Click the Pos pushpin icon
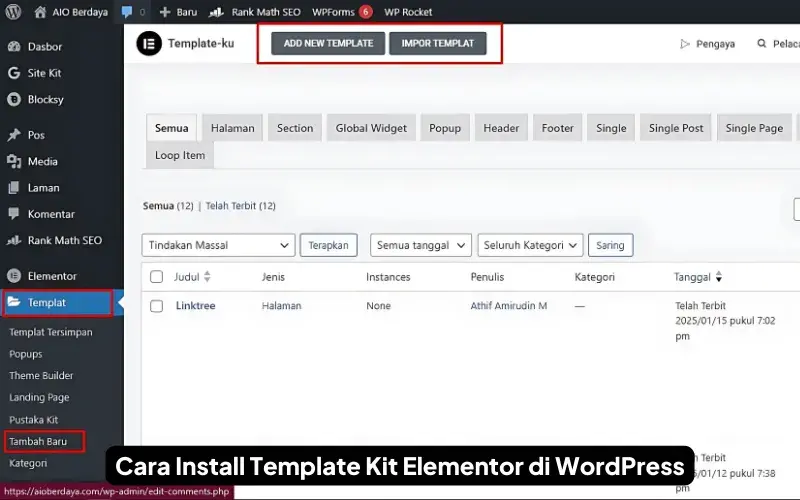Screen dimensions: 800x500 pos(14,135)
